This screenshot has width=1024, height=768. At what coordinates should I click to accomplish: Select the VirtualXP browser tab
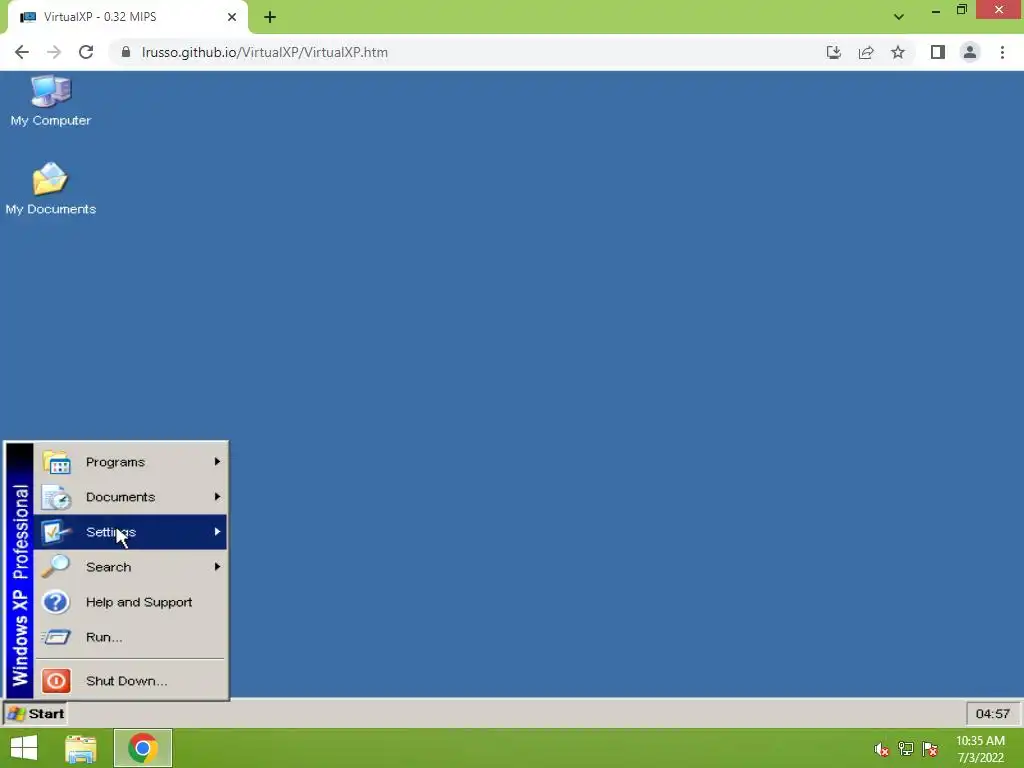tap(127, 17)
